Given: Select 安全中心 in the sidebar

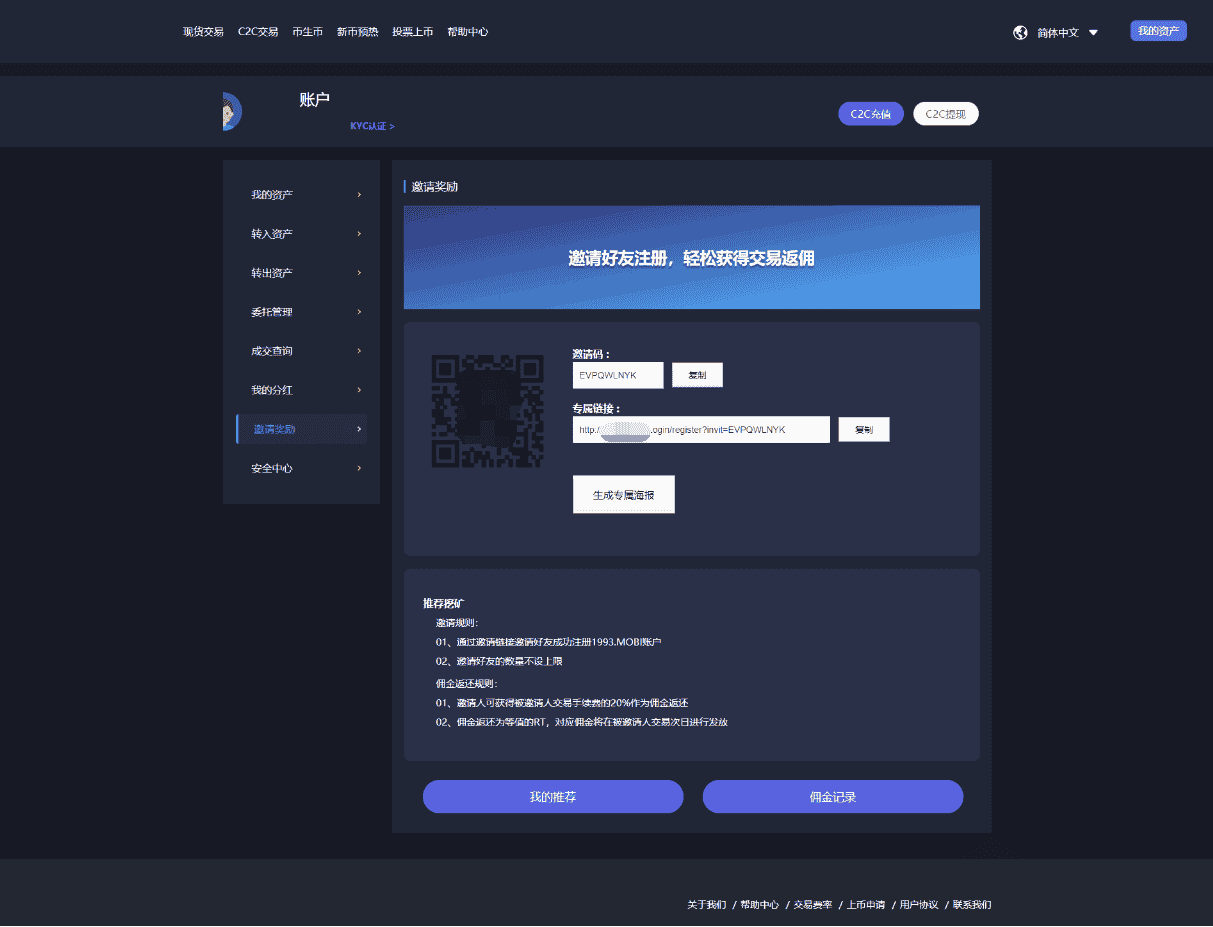Looking at the screenshot, I should pos(272,468).
